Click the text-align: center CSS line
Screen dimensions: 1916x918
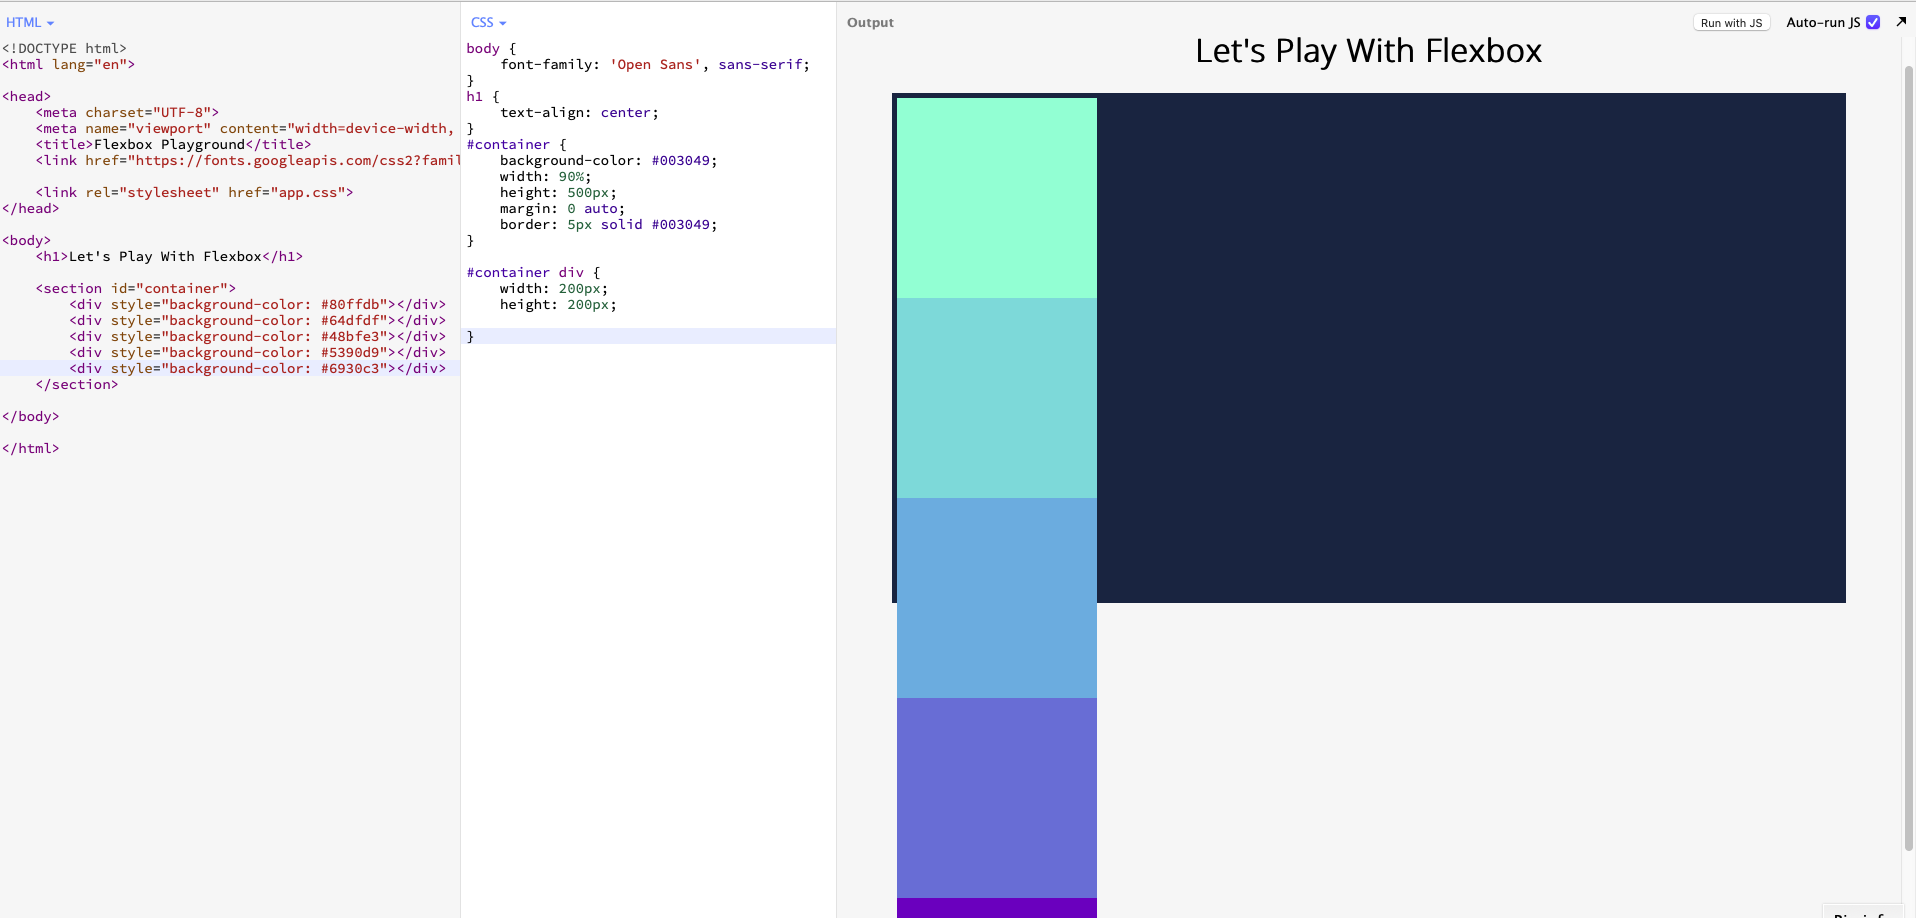pyautogui.click(x=579, y=112)
